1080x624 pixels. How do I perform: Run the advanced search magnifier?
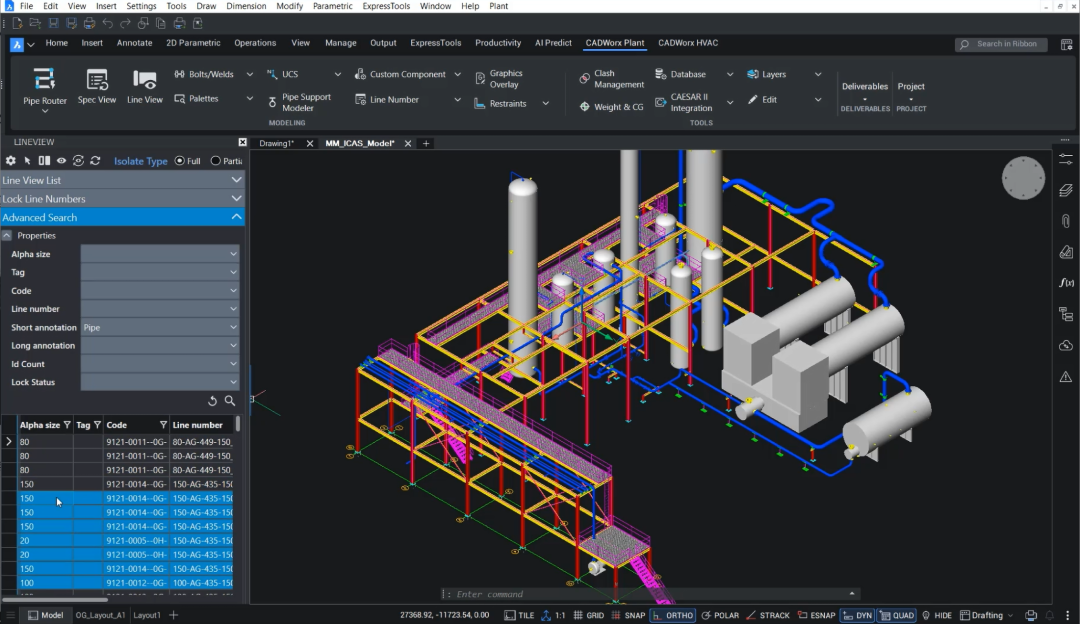pyautogui.click(x=230, y=401)
